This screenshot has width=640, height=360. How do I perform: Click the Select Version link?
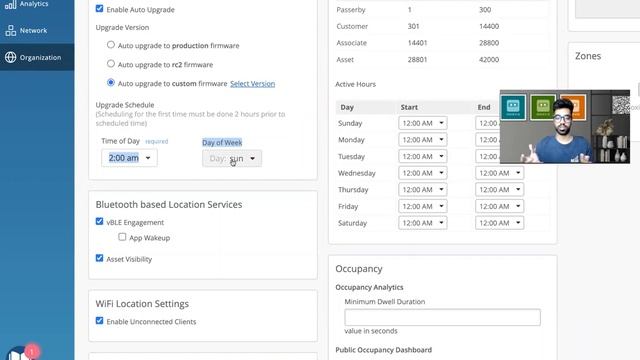252,84
